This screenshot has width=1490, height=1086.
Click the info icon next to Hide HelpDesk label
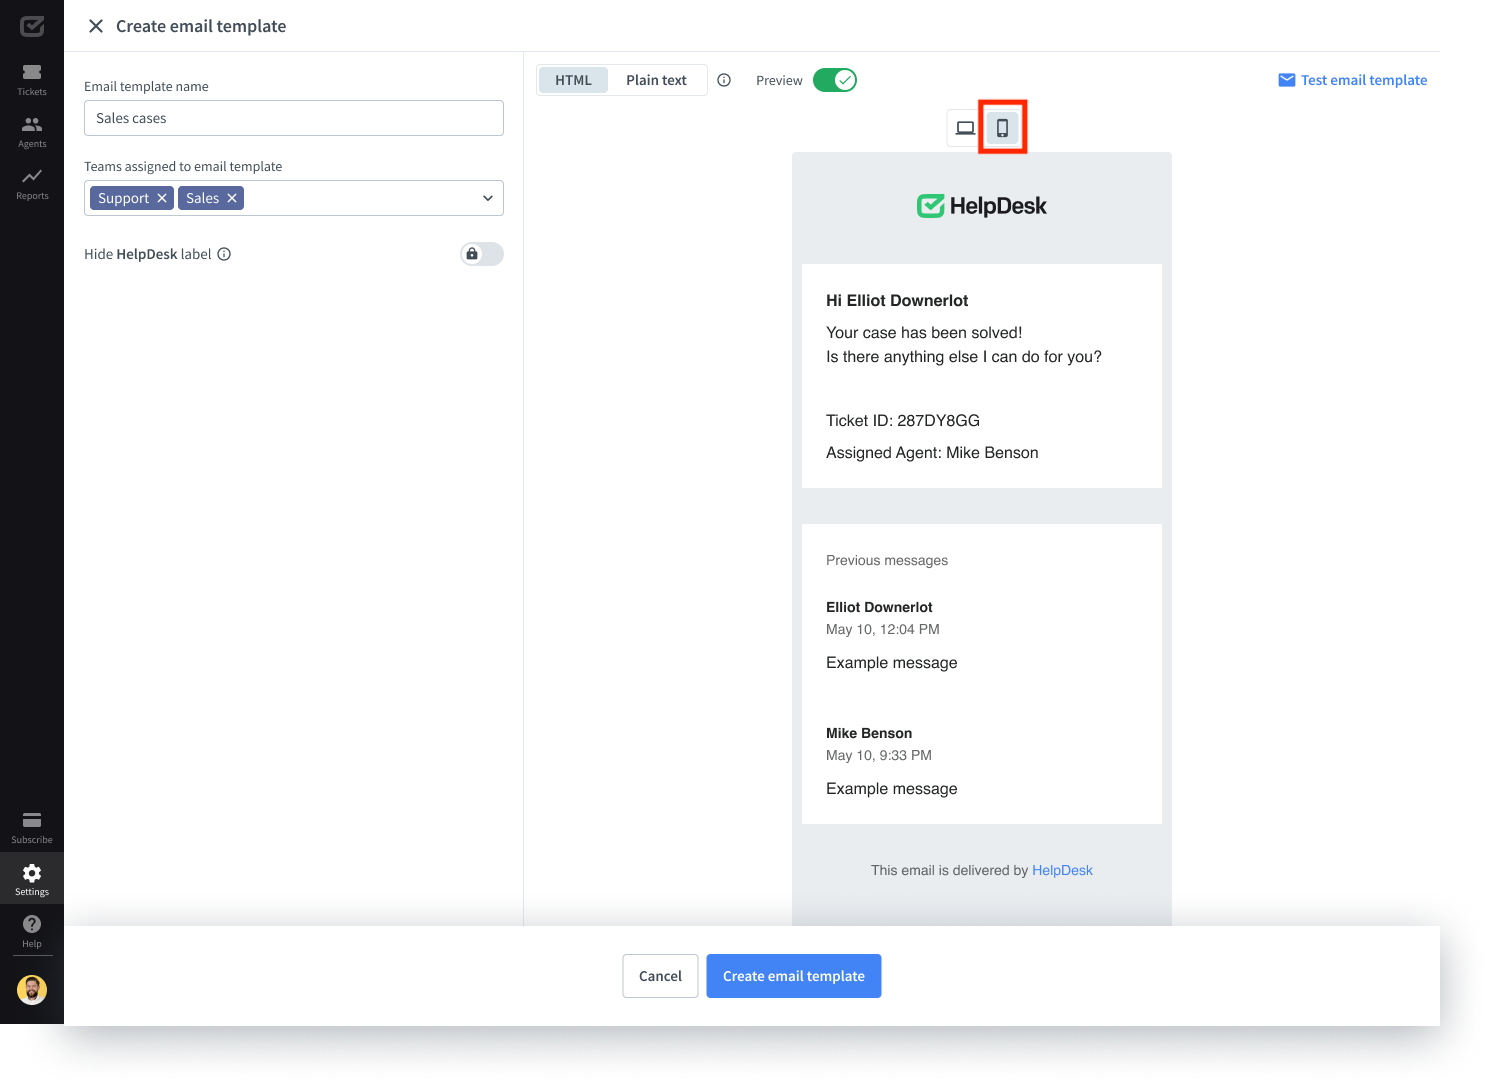point(223,254)
